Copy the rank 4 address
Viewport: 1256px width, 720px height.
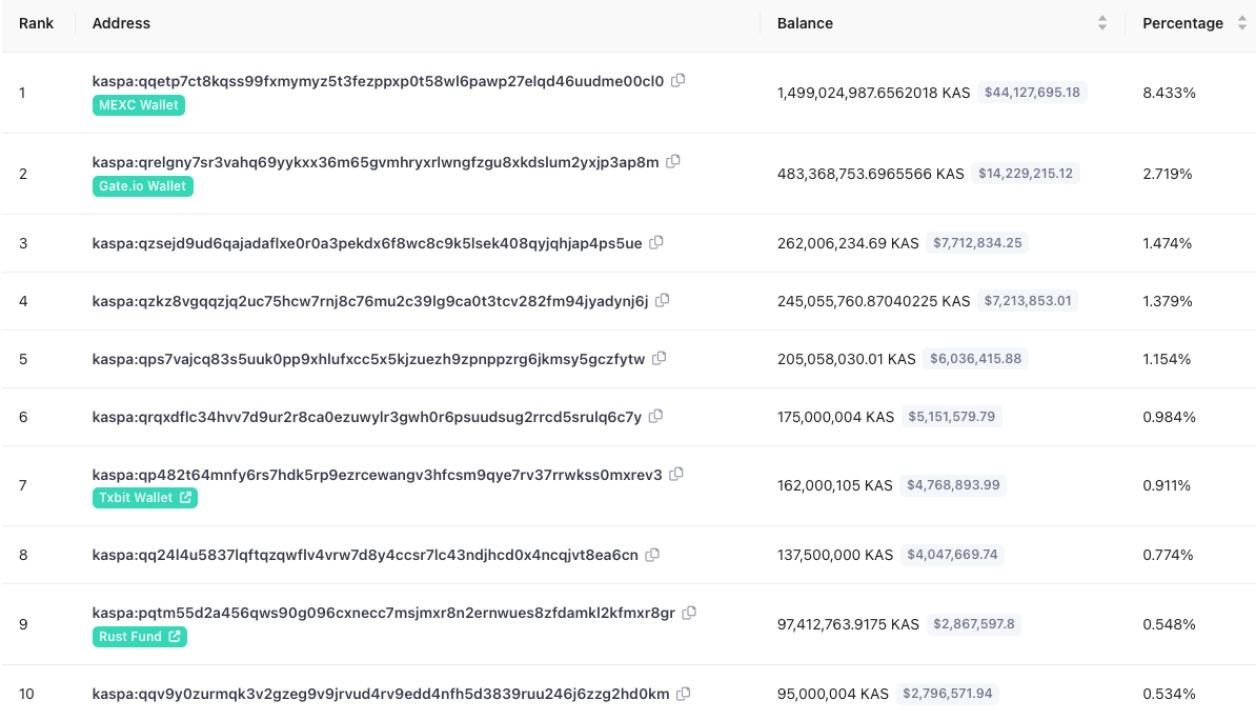tap(662, 300)
